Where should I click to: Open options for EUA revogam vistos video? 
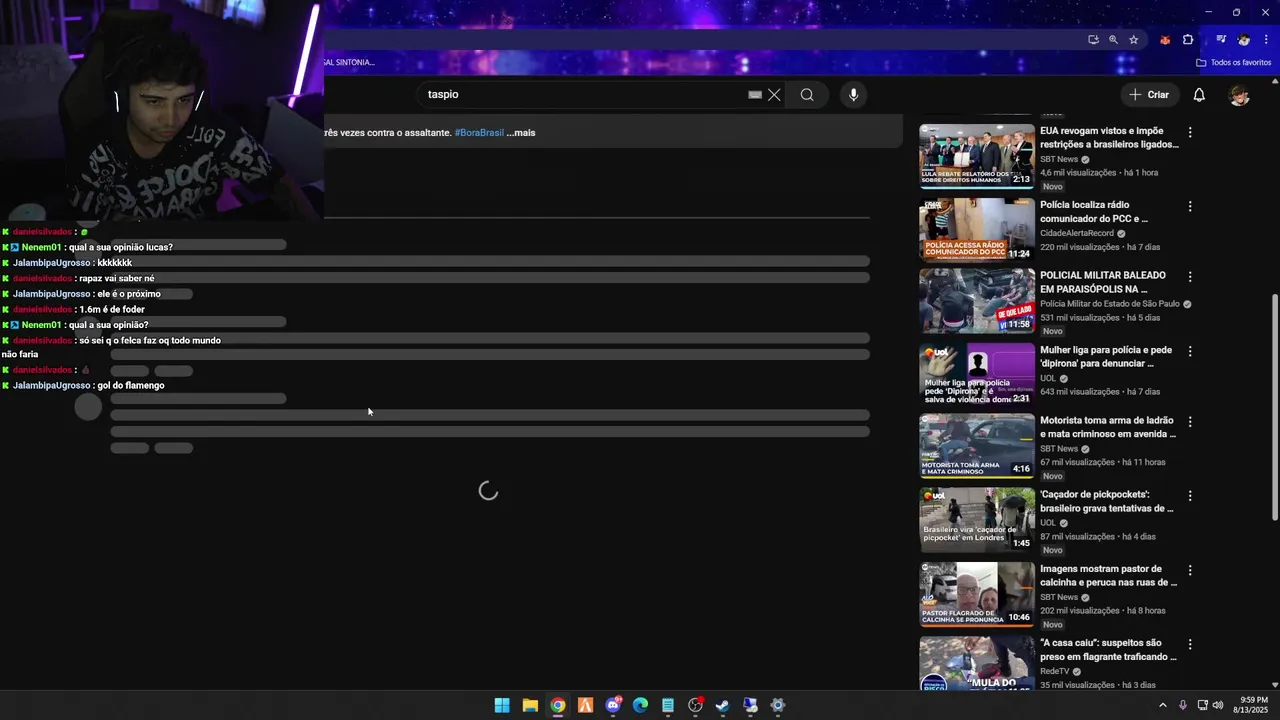[1190, 132]
